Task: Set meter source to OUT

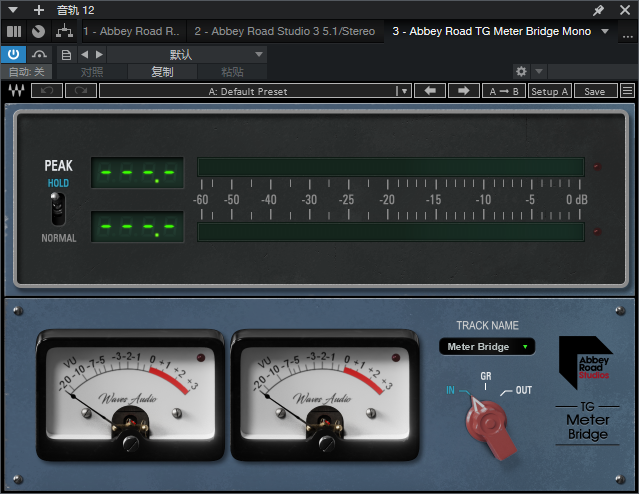Action: pyautogui.click(x=524, y=390)
